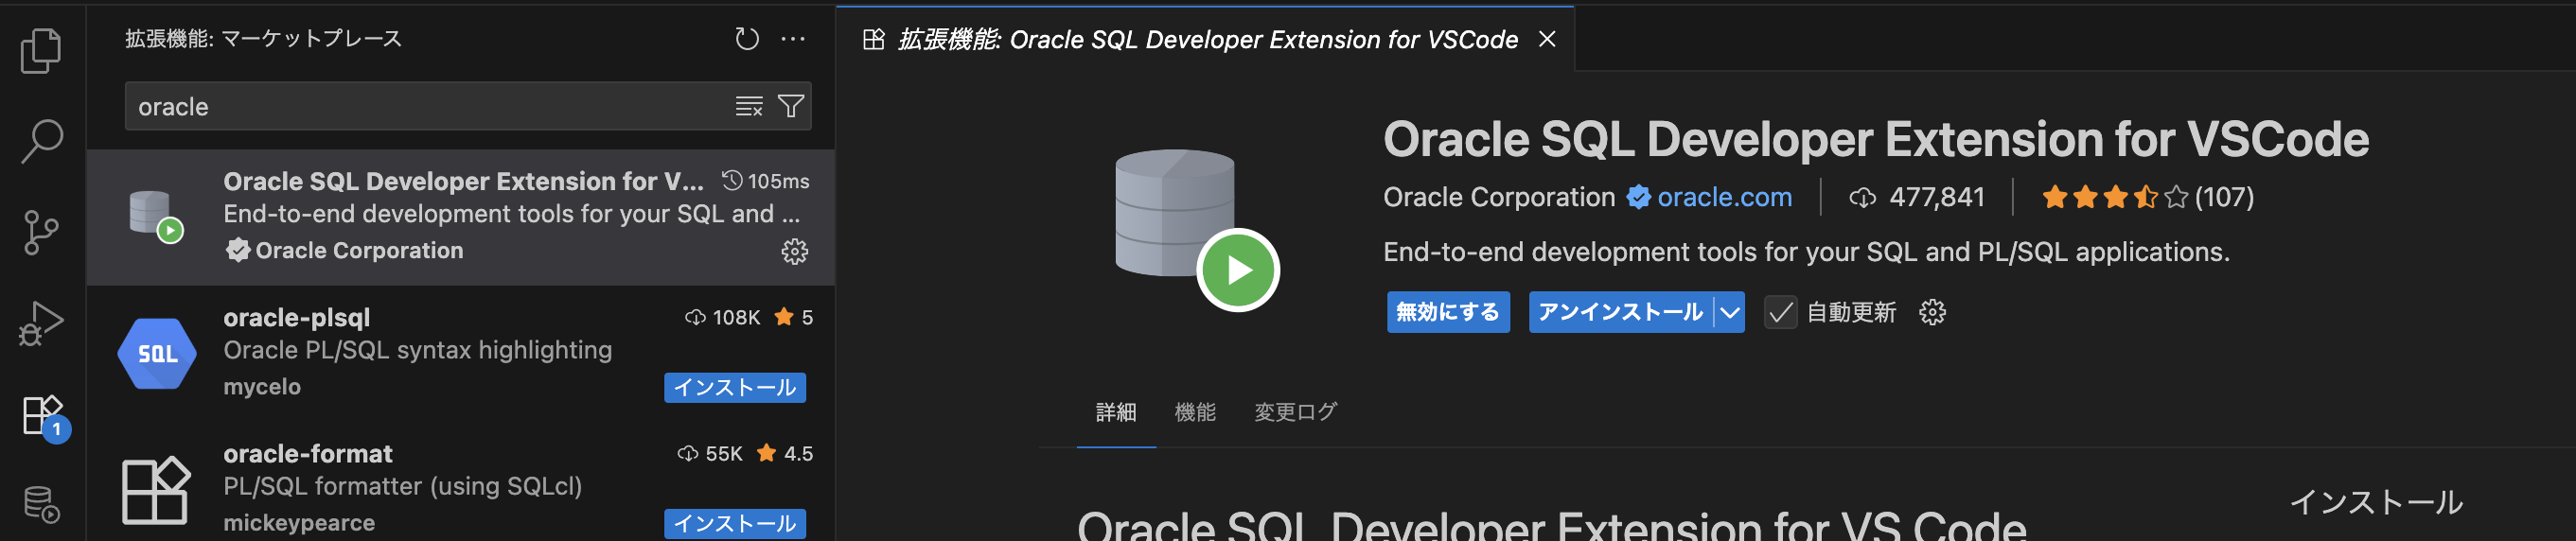Switch to the 変更ログ changelog tab
Screen dimensions: 2576x541
pyautogui.click(x=1296, y=412)
